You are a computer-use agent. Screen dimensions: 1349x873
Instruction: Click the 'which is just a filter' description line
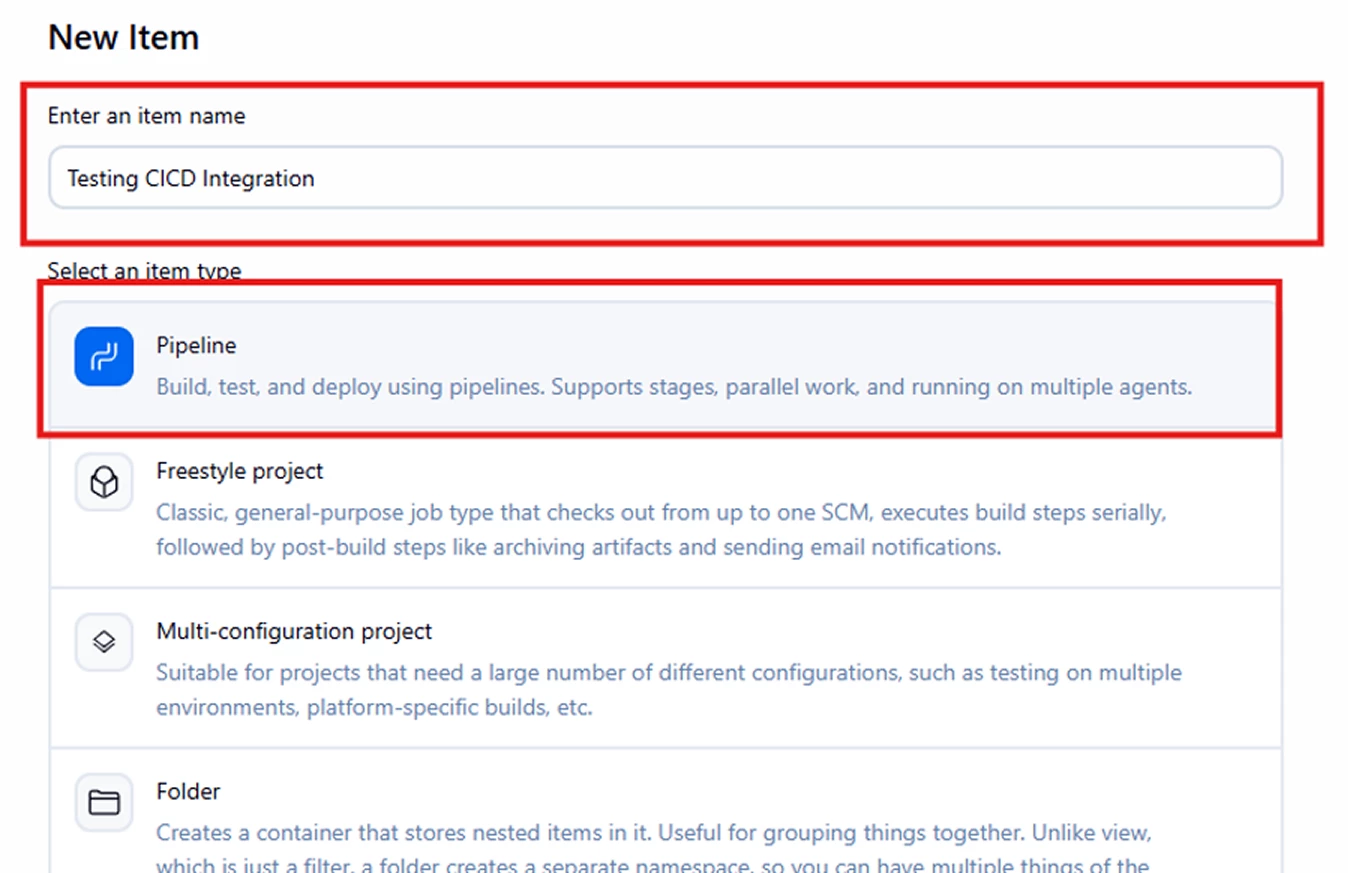(653, 866)
